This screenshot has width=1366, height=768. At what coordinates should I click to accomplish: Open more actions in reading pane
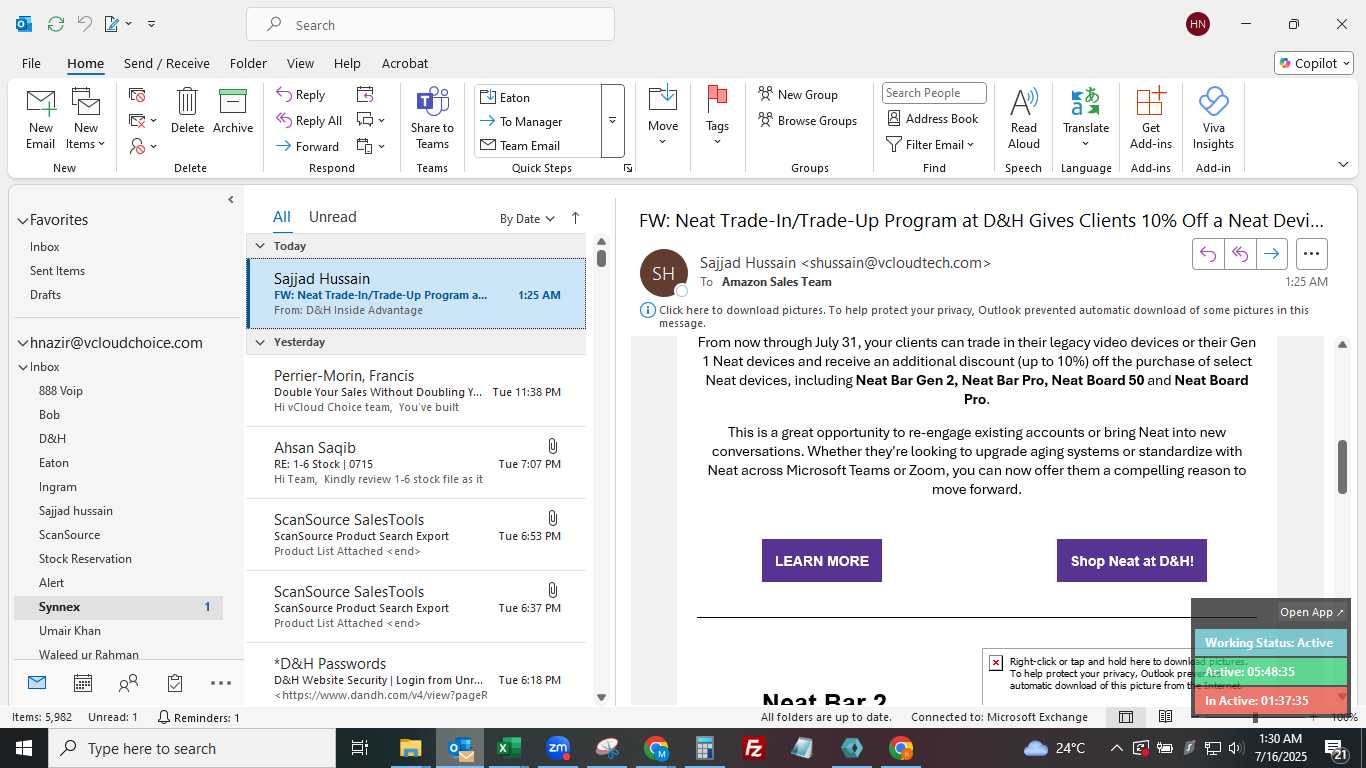pyautogui.click(x=1312, y=254)
